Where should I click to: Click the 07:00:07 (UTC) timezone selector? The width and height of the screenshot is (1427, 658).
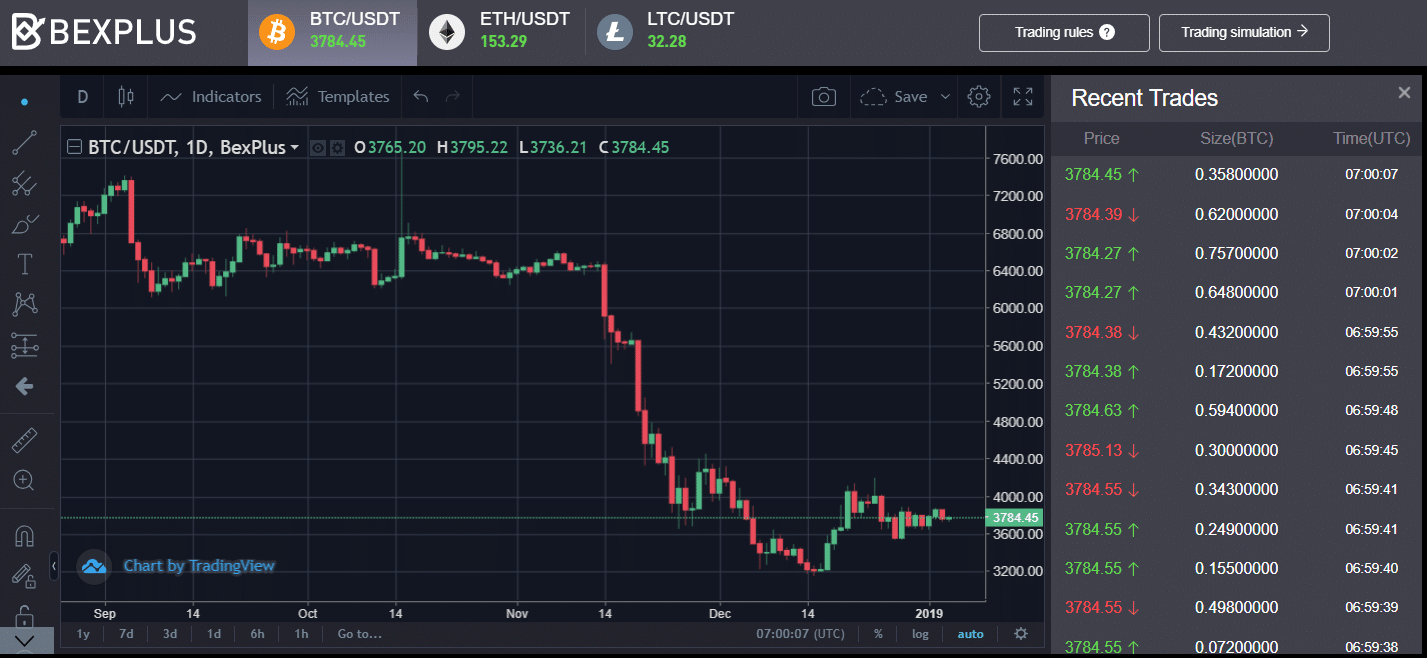800,634
